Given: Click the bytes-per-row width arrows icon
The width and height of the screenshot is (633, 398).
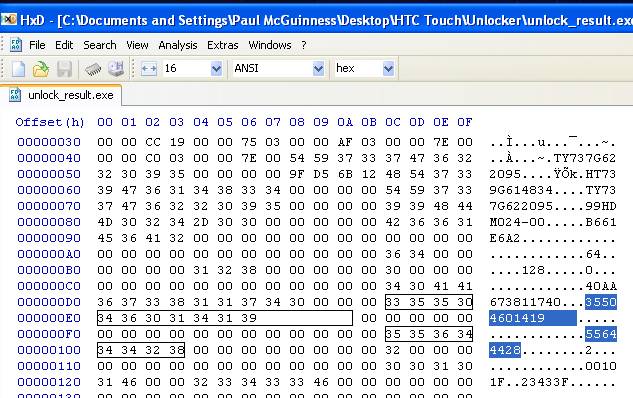Looking at the screenshot, I should click(x=149, y=69).
